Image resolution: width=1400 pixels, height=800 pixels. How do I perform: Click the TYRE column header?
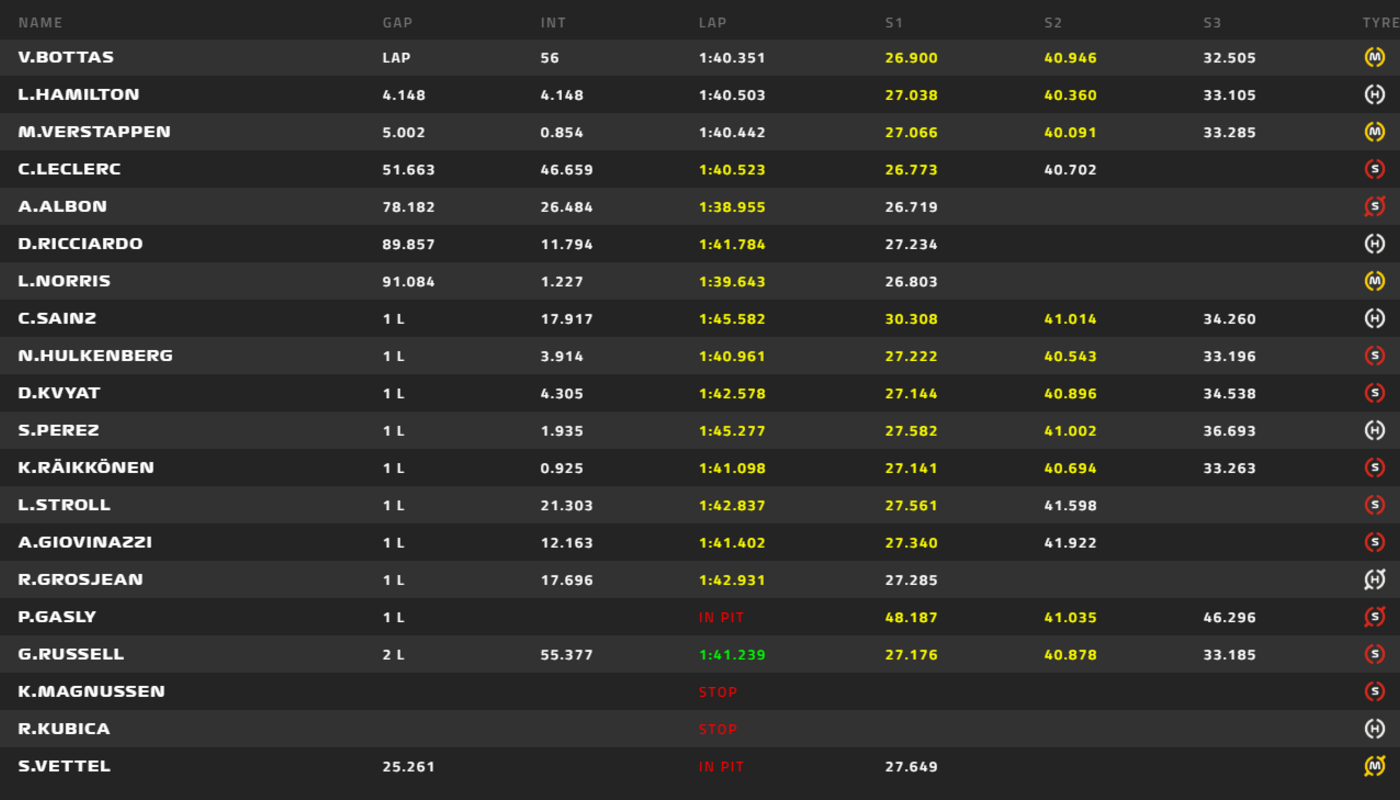pos(1380,22)
